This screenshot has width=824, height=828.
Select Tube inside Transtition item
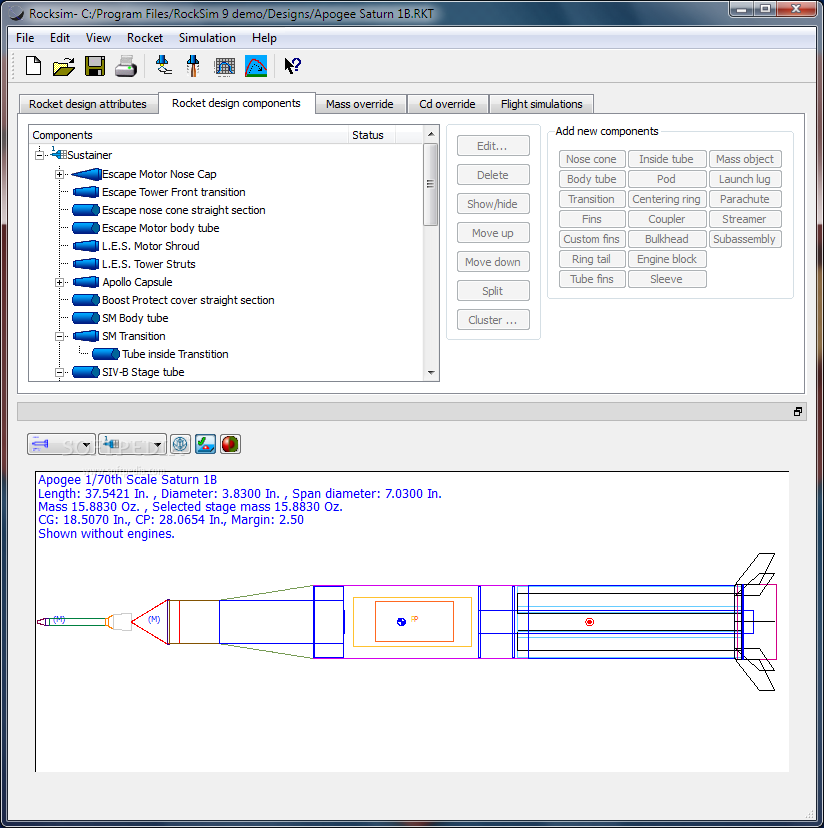pyautogui.click(x=175, y=354)
